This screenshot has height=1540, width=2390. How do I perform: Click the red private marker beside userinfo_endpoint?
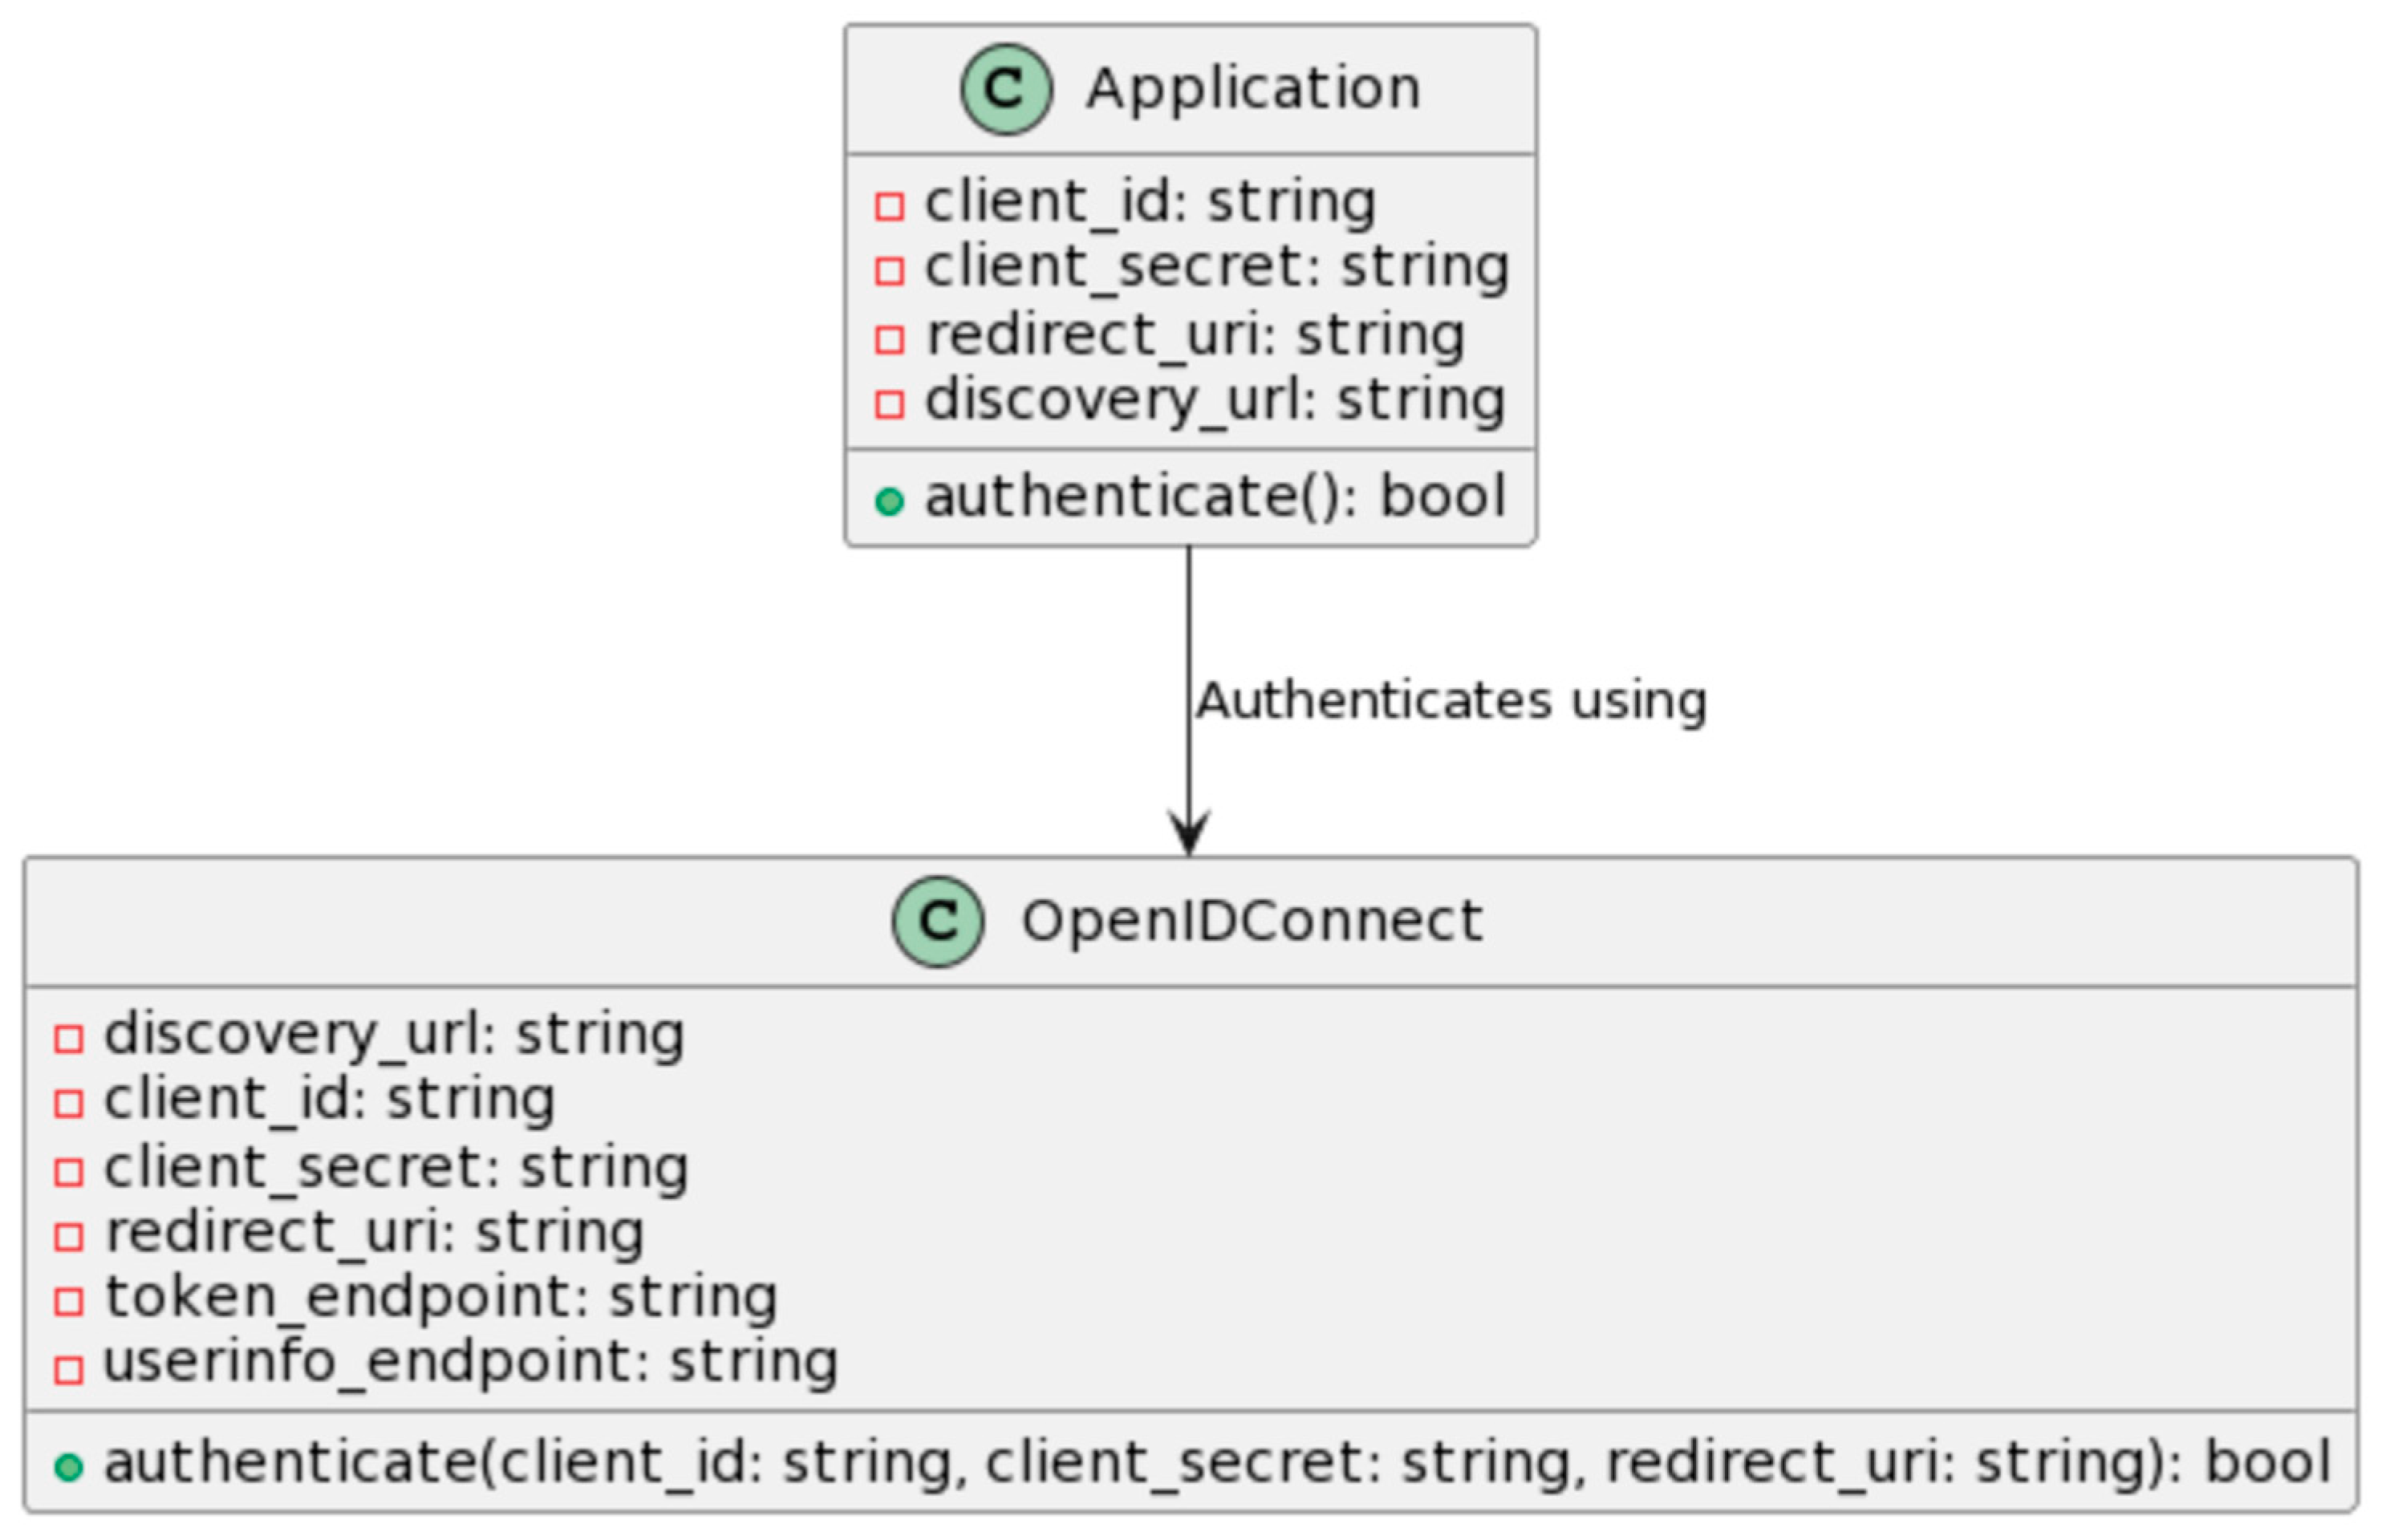[69, 1368]
